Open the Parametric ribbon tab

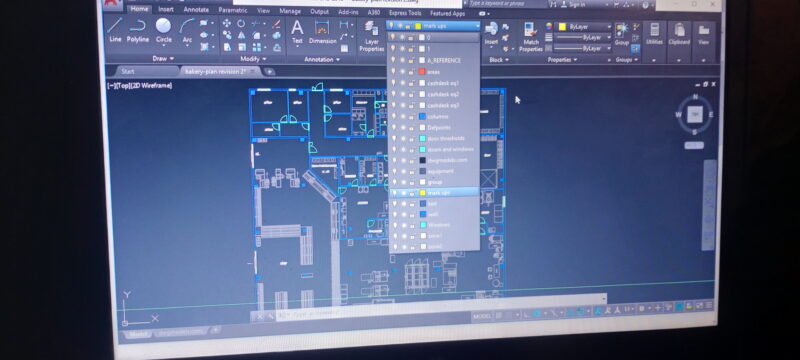[233, 10]
